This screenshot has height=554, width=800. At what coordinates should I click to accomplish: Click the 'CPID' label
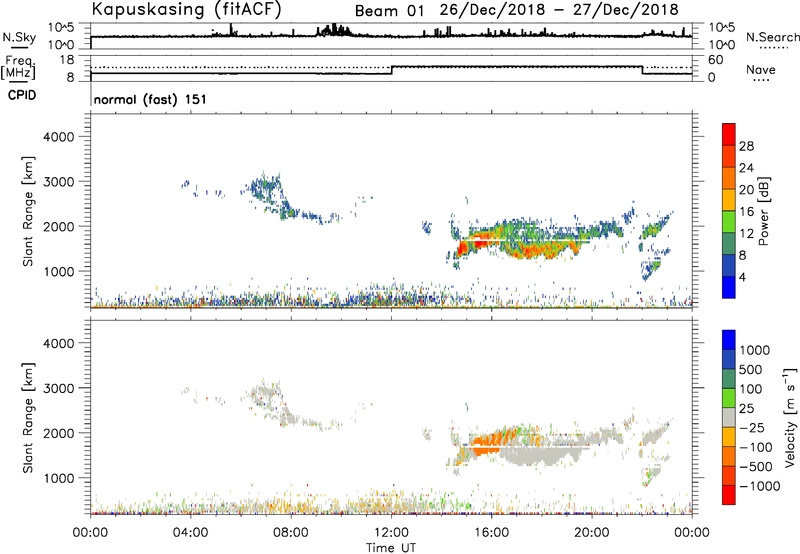click(22, 95)
